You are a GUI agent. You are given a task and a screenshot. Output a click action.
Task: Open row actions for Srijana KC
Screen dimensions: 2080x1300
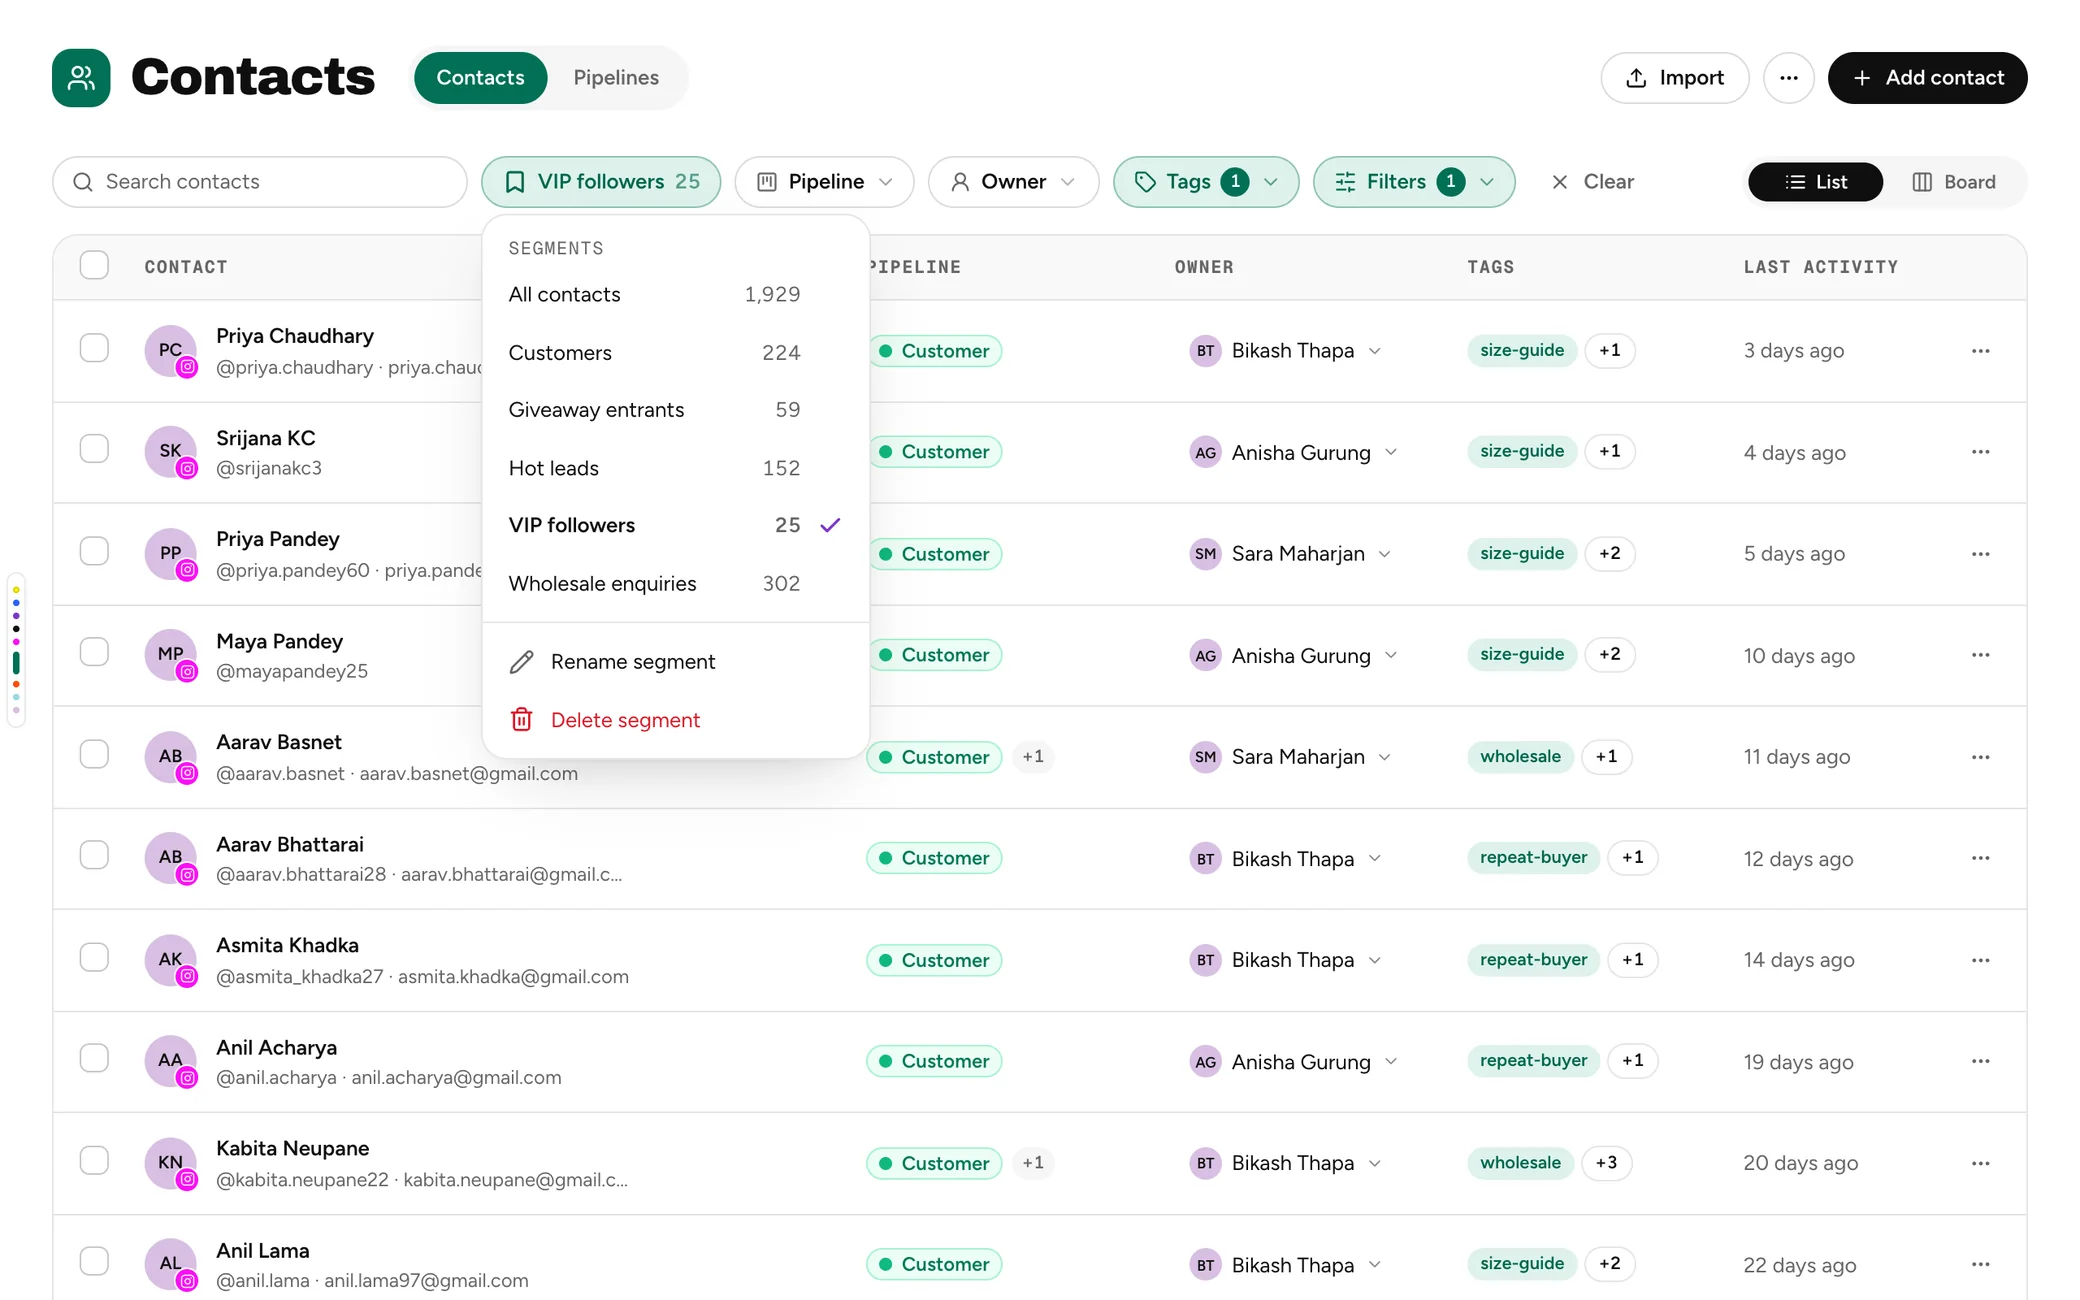pyautogui.click(x=1980, y=452)
